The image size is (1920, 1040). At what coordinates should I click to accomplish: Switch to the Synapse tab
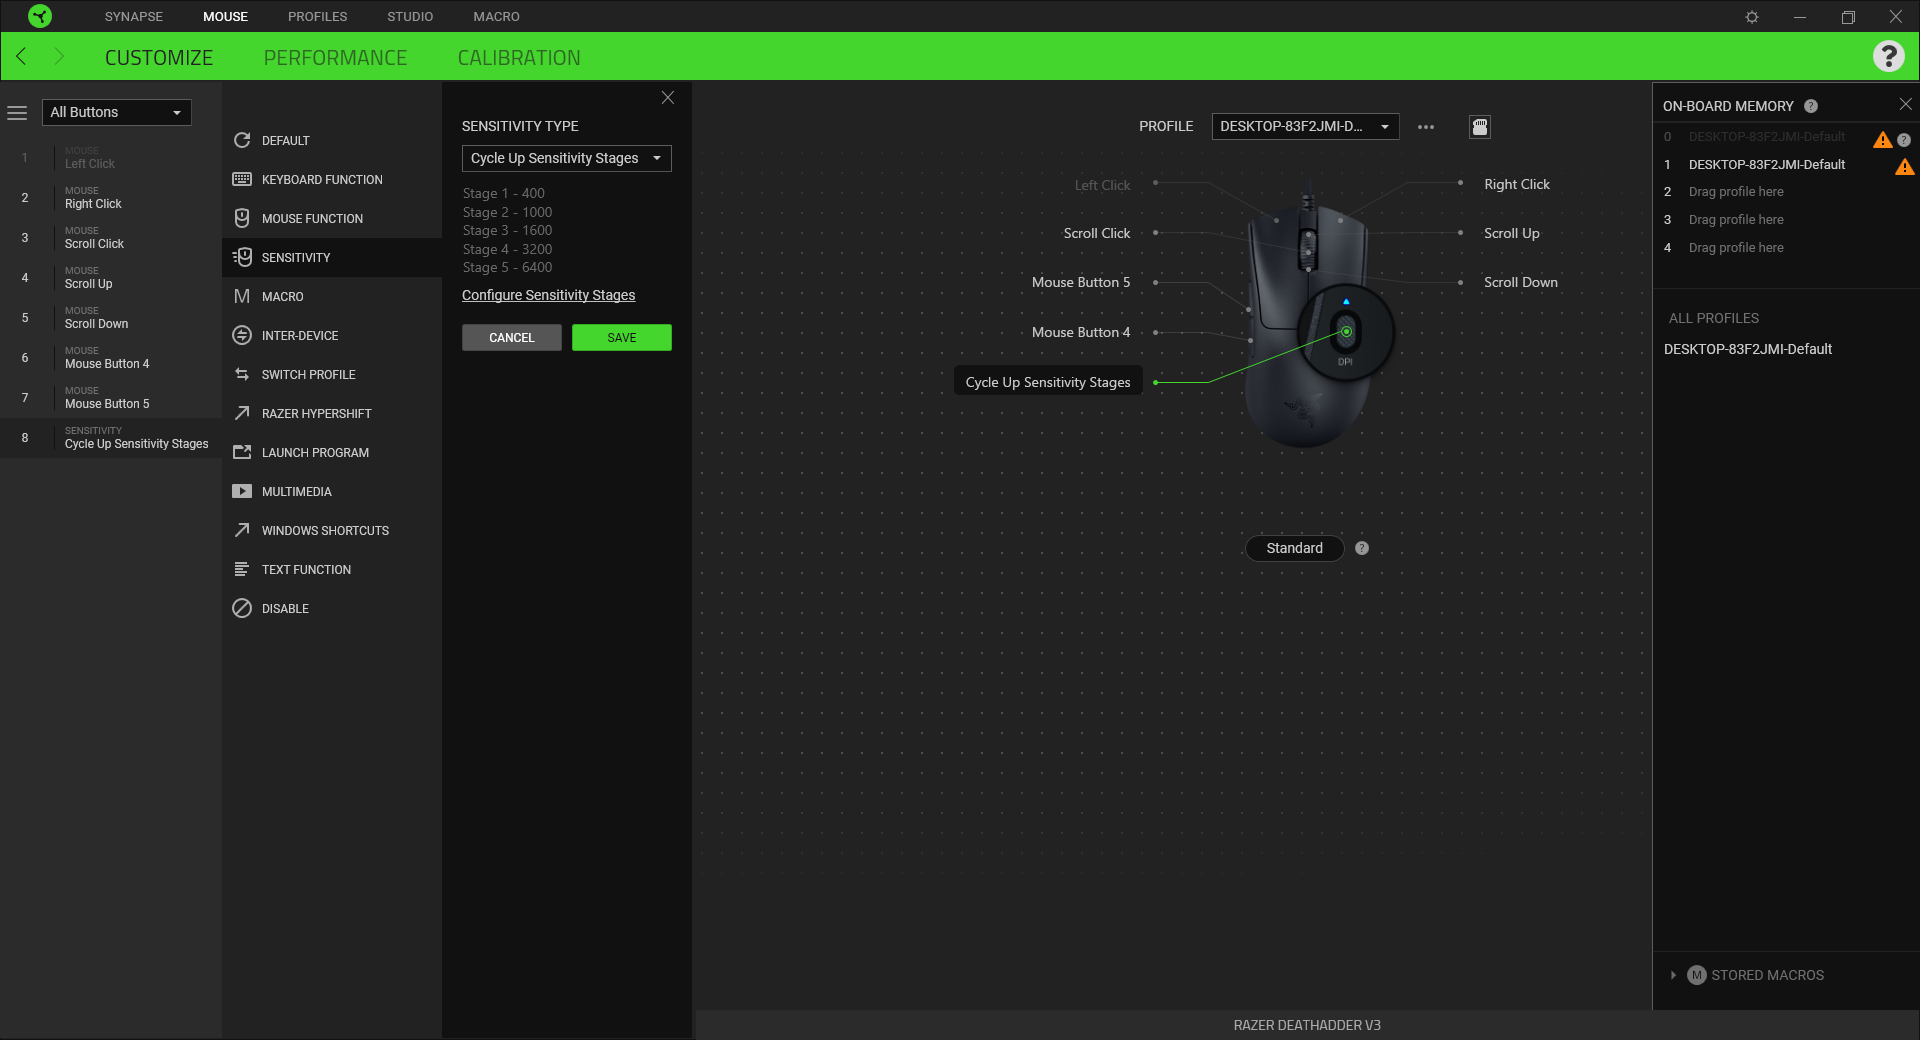click(134, 17)
